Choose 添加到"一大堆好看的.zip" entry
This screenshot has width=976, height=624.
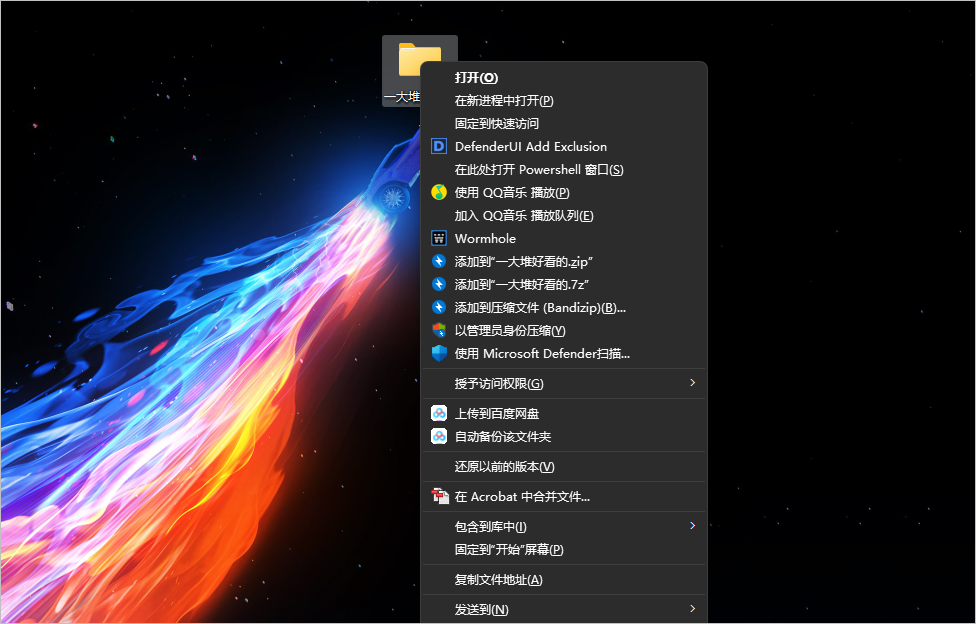point(564,262)
